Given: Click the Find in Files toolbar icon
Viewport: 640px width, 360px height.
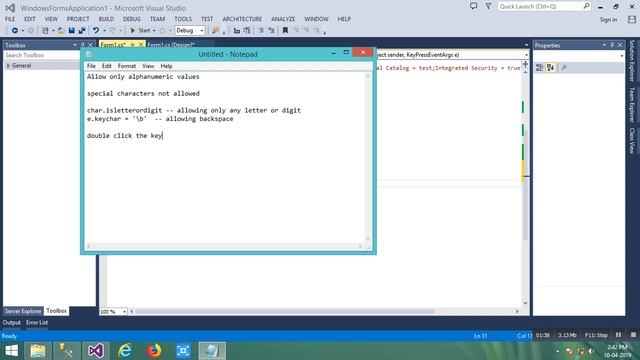Looking at the screenshot, I should (216, 31).
